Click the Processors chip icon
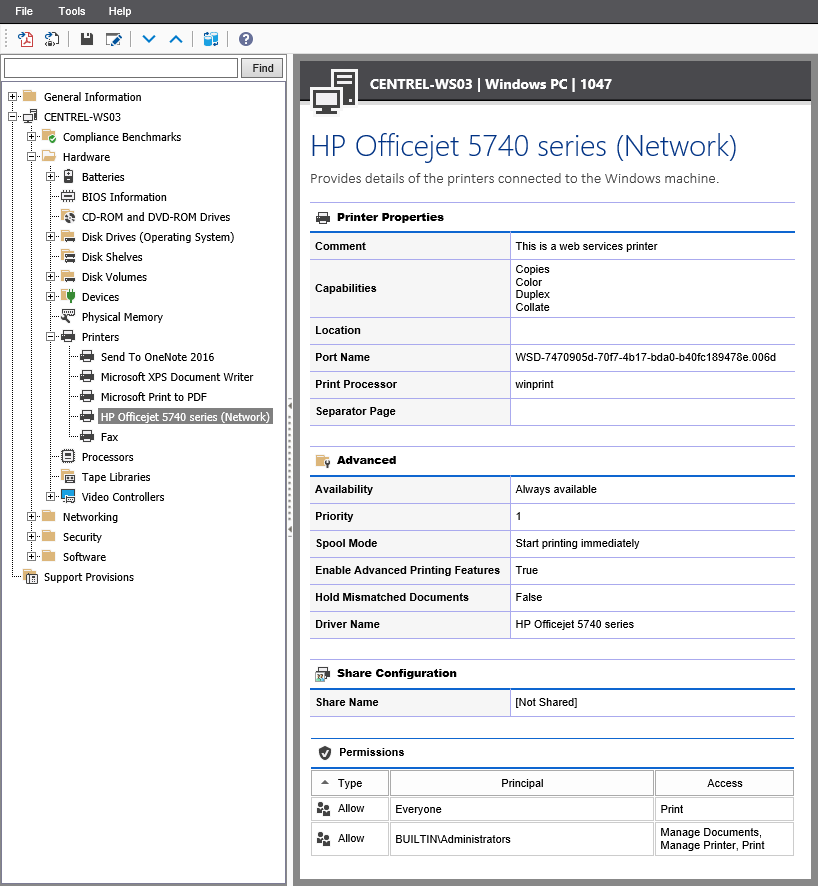818x886 pixels. coord(68,456)
